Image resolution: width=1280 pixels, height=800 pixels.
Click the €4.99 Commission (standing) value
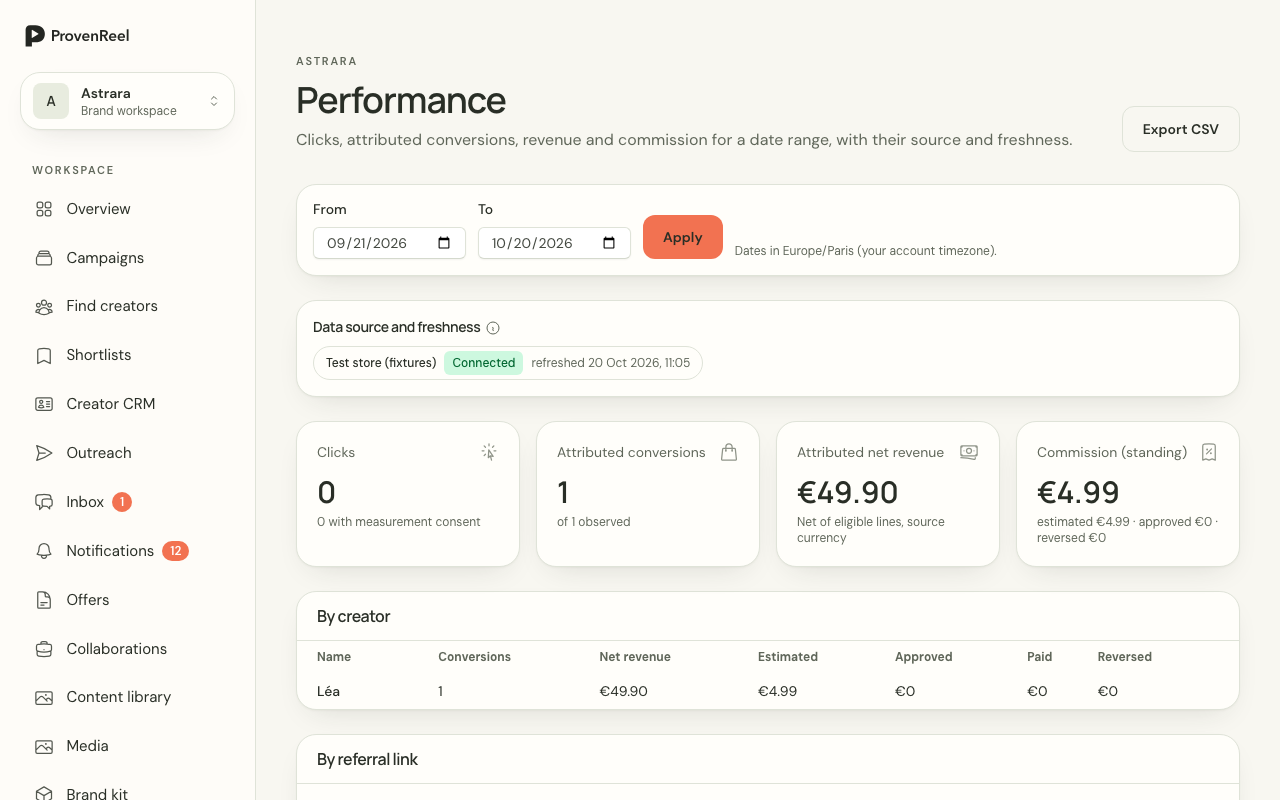[1078, 492]
